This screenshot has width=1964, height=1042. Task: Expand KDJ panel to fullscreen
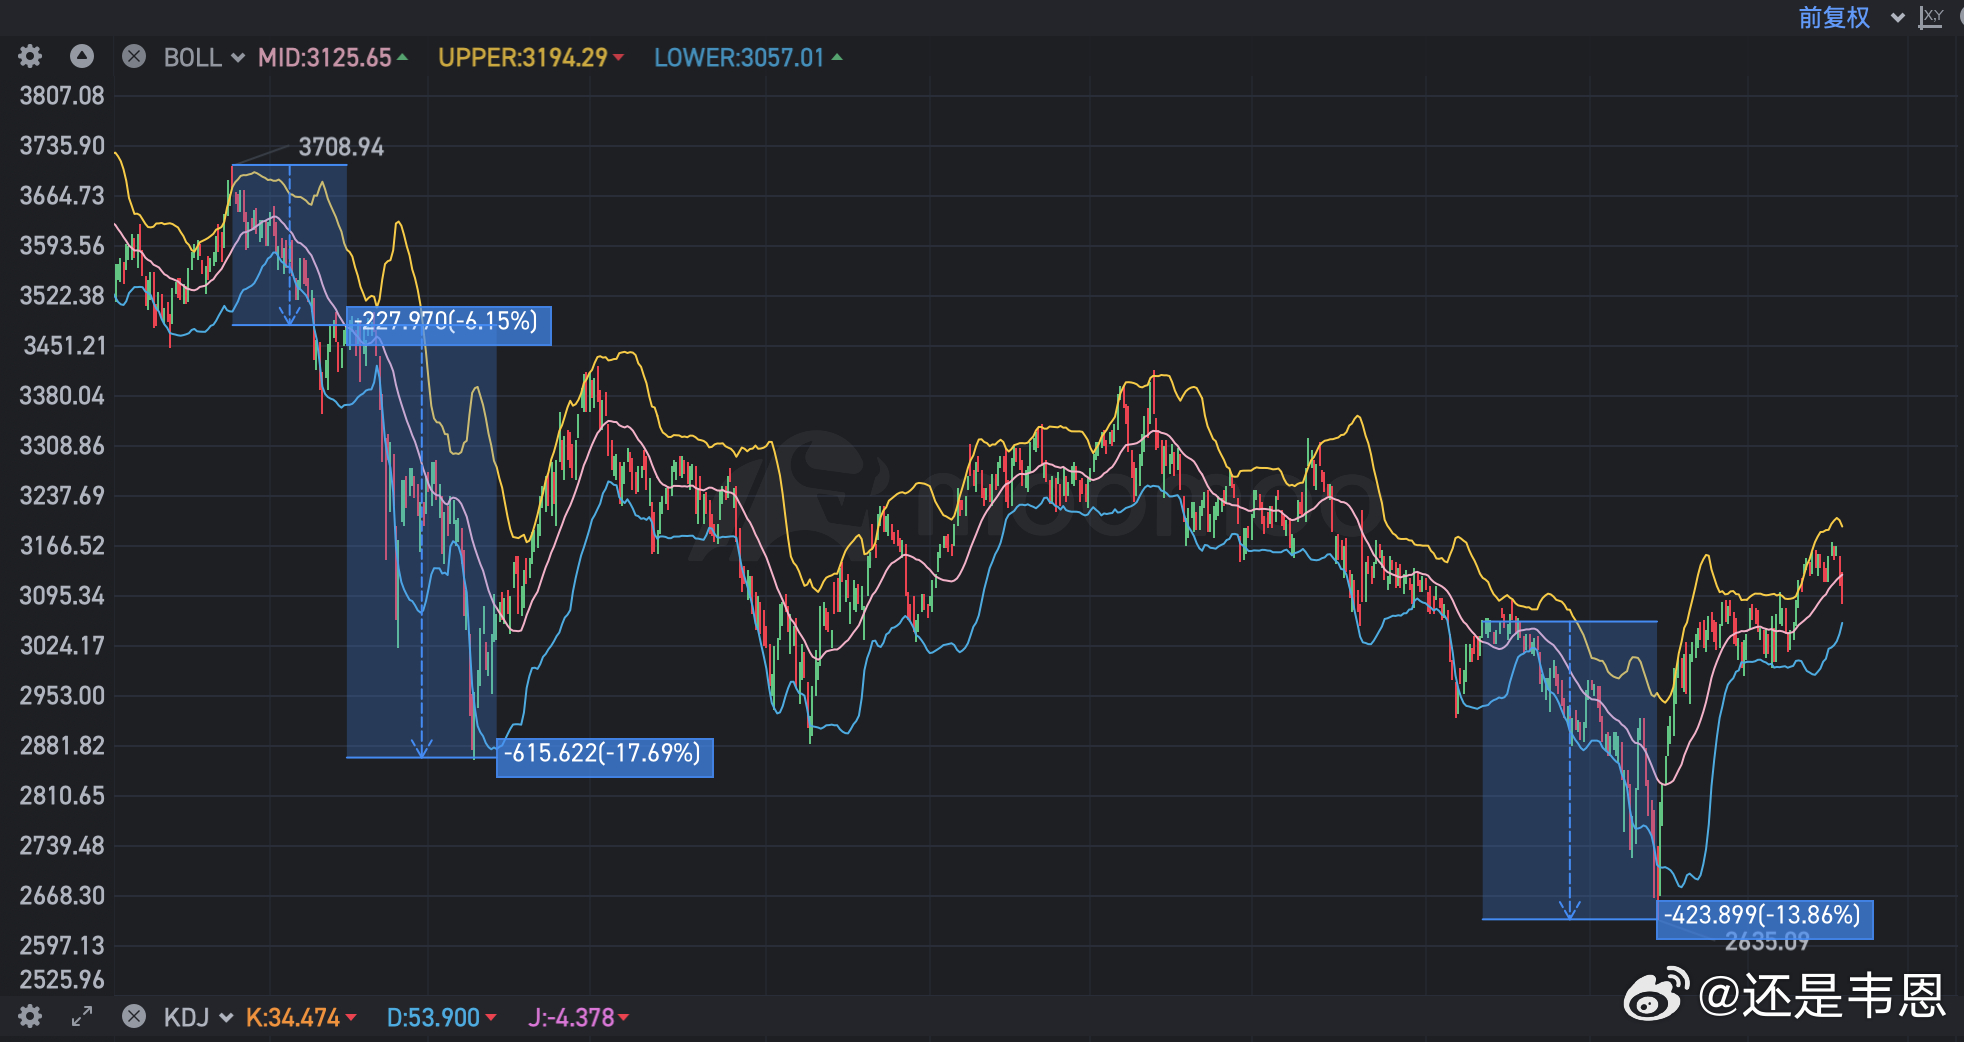click(x=82, y=1017)
